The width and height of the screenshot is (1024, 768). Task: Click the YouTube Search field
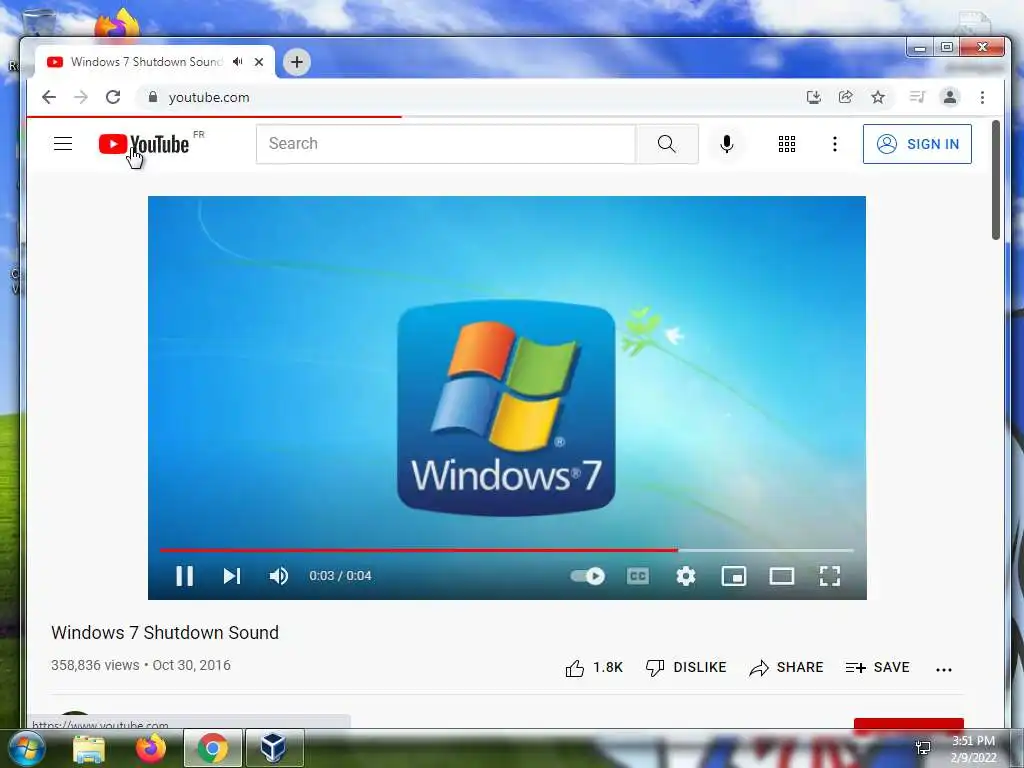[x=445, y=144]
